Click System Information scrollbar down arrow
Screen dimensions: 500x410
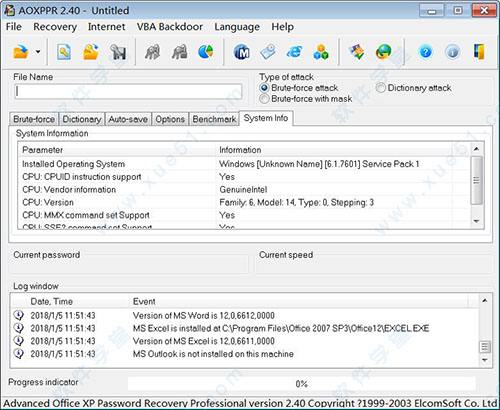pos(477,221)
